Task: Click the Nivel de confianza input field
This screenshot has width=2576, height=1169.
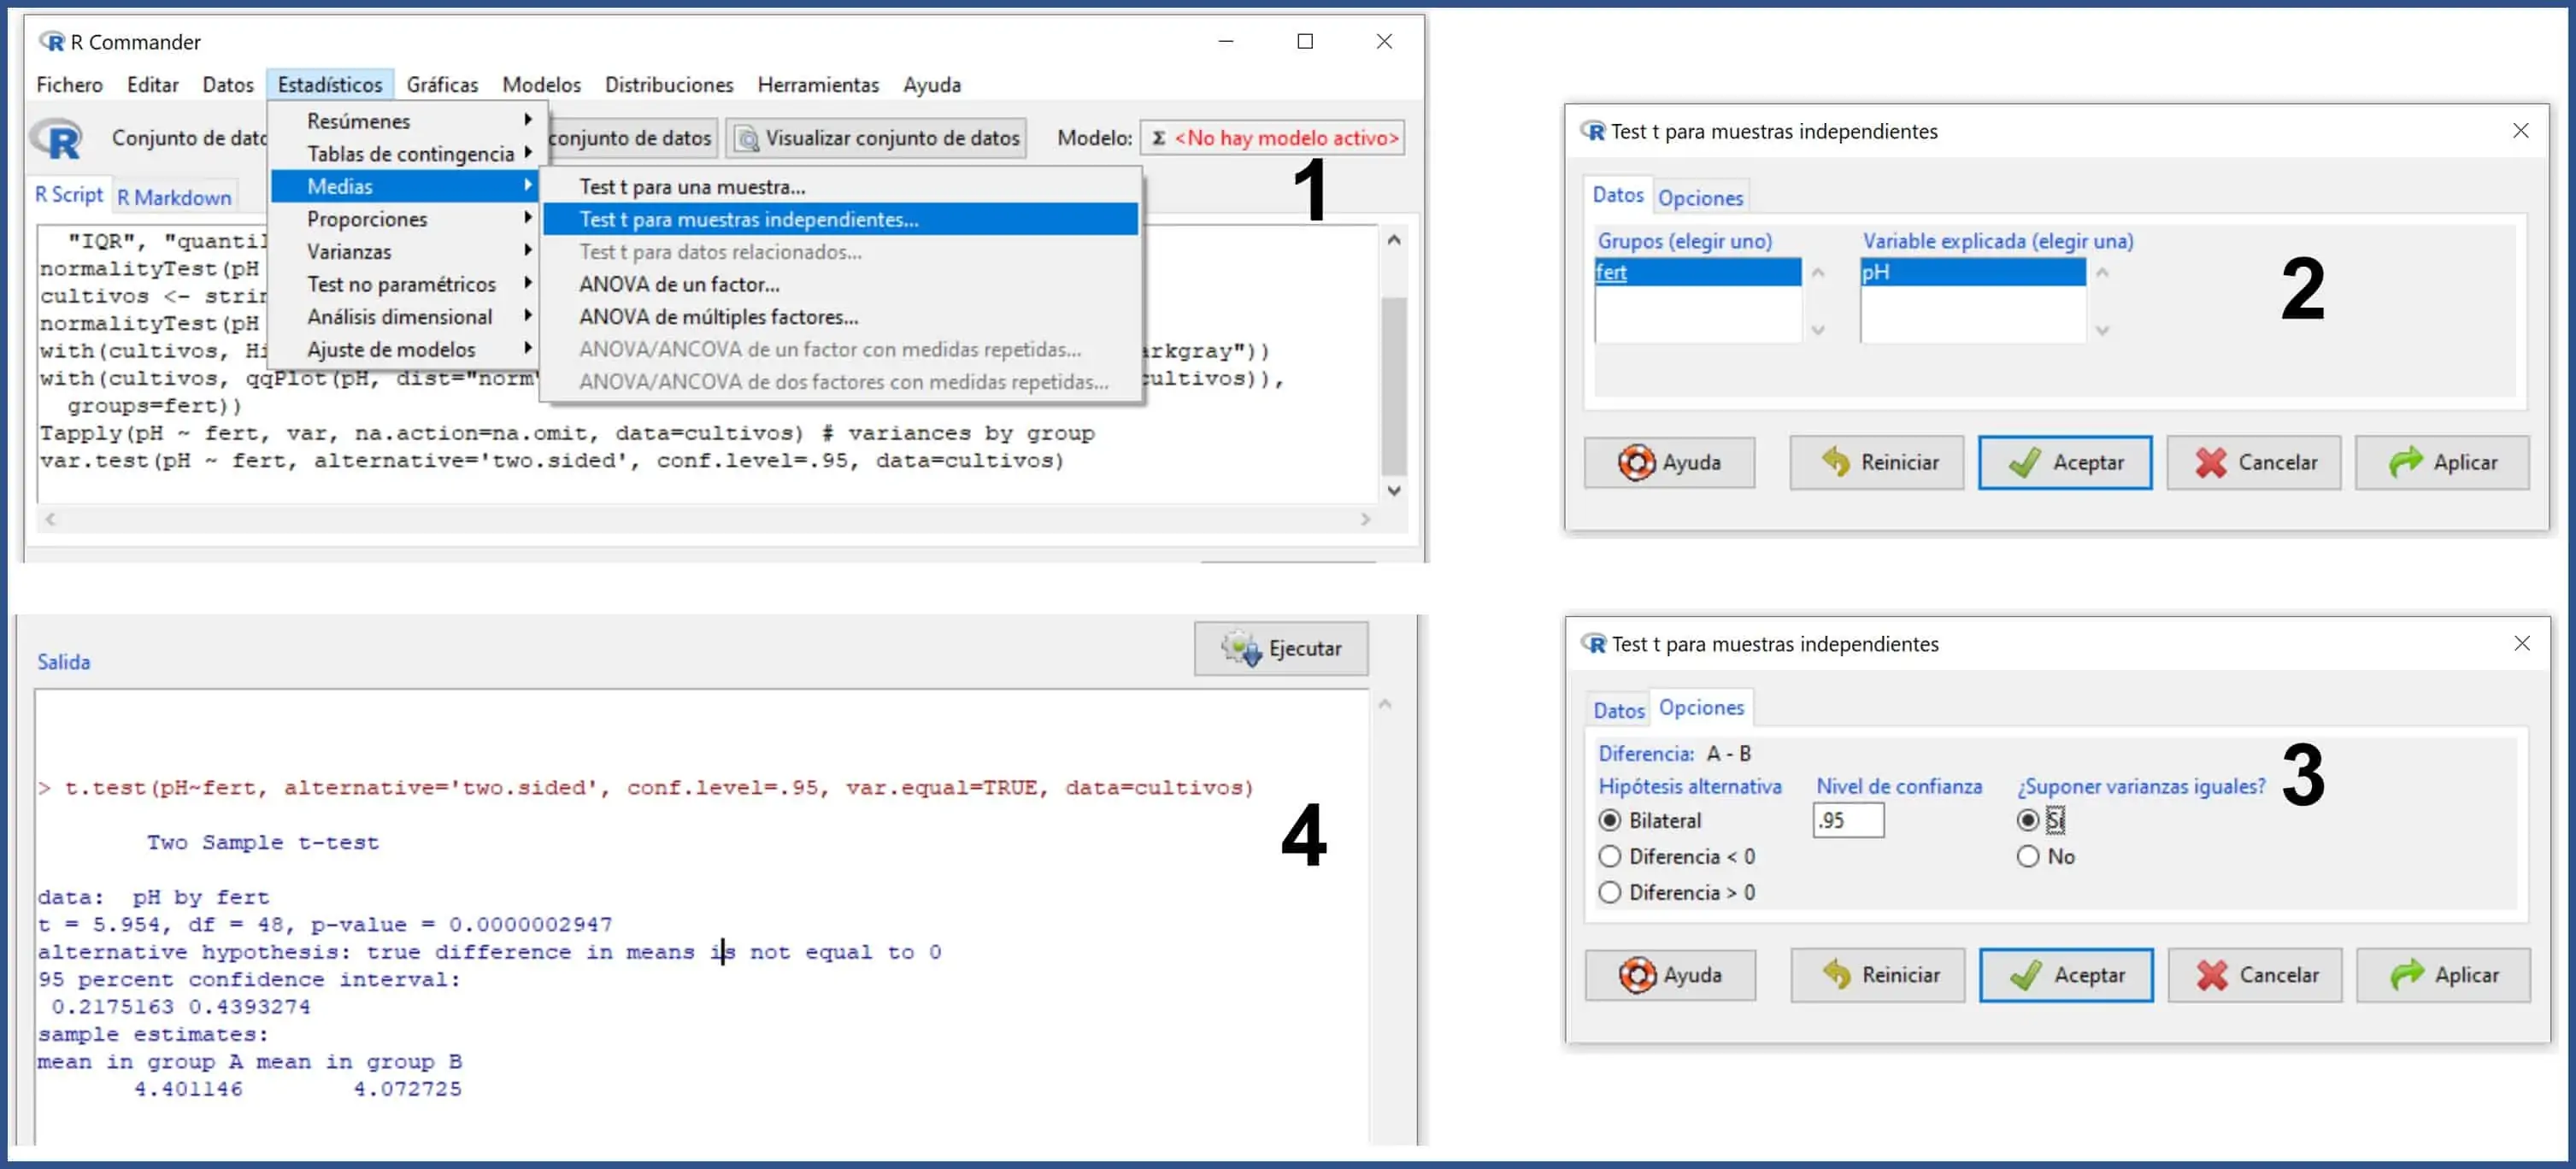Action: pos(1847,820)
